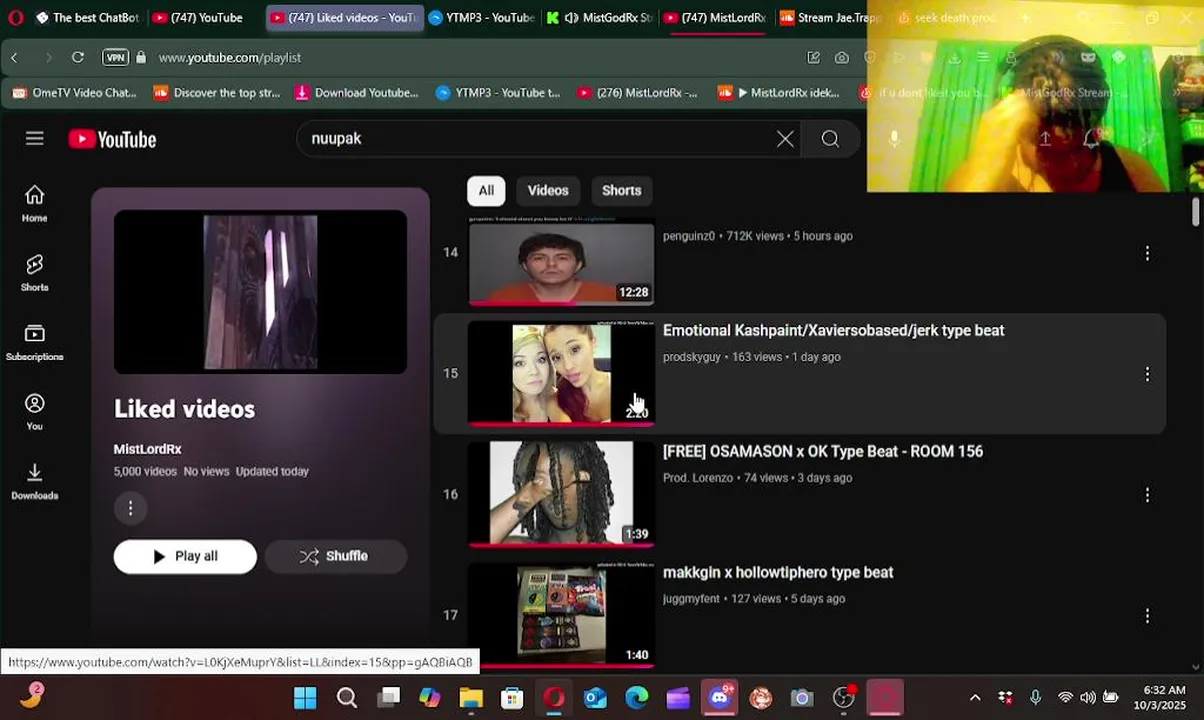Open the MistLordRx idek... SoundCloud bookmark

778,93
